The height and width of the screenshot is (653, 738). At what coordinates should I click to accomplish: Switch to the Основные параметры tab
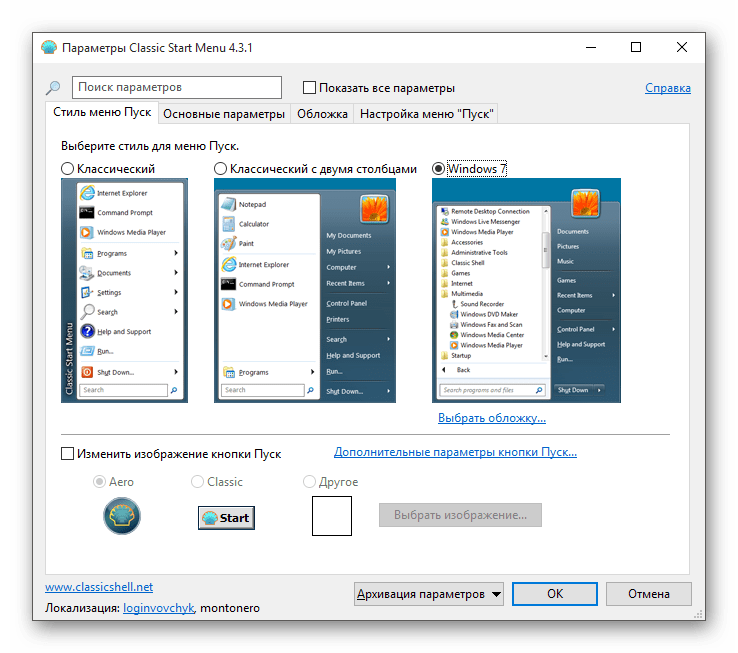click(224, 114)
